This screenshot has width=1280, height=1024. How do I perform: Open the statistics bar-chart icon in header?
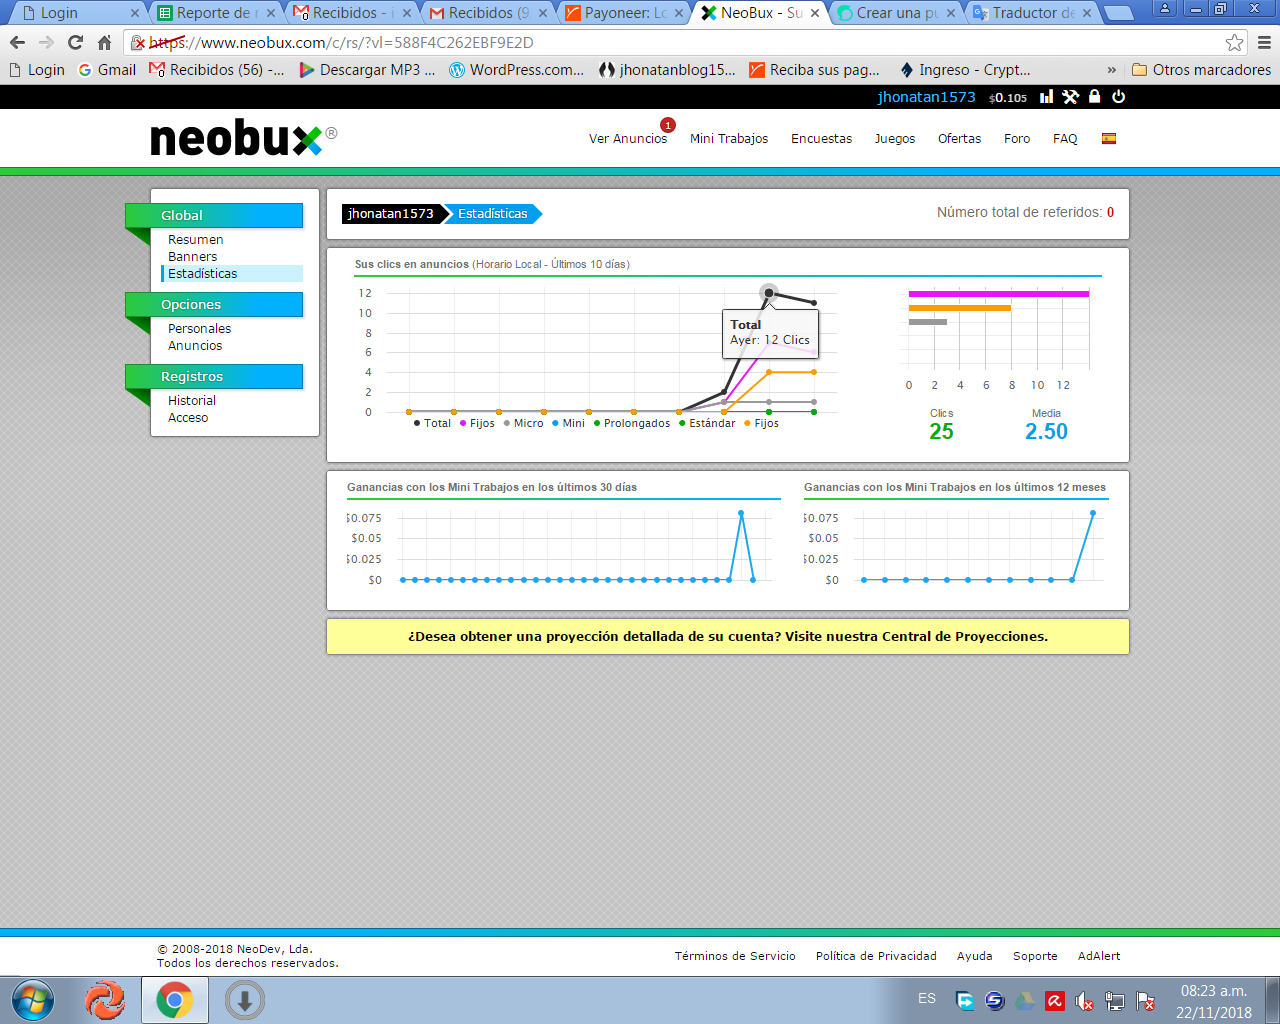point(1046,97)
